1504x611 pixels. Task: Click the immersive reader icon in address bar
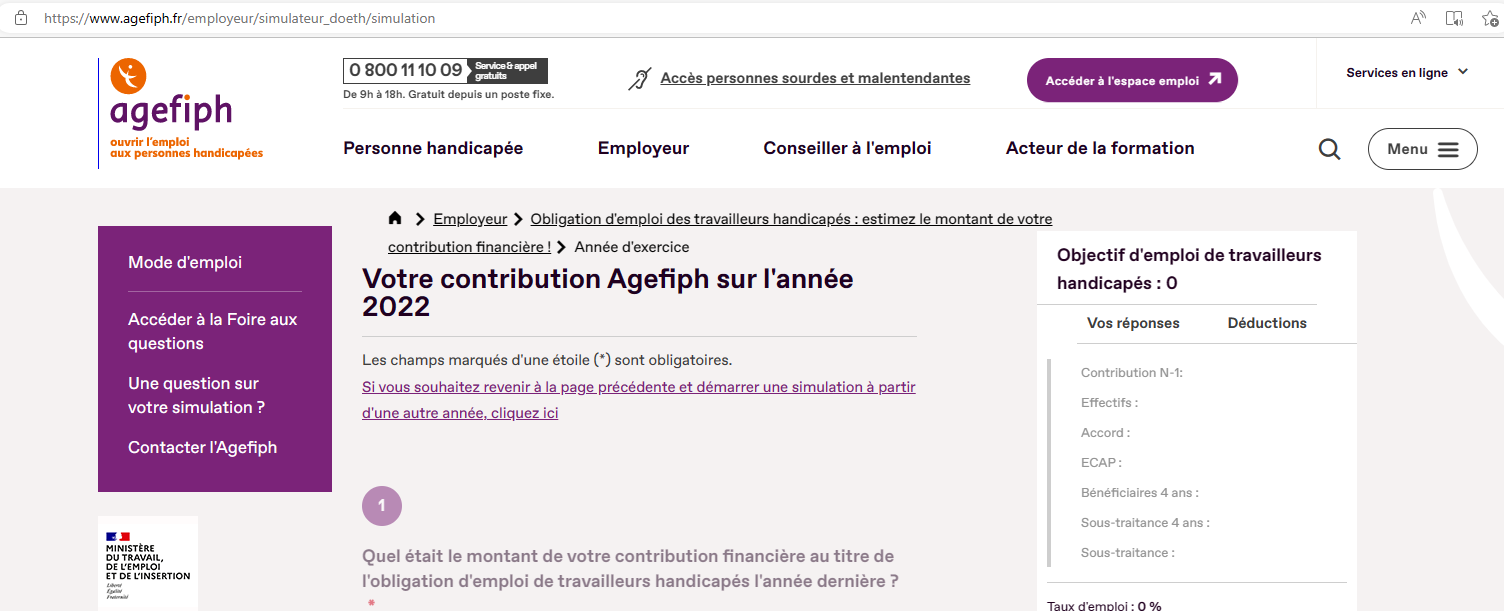(x=1454, y=18)
